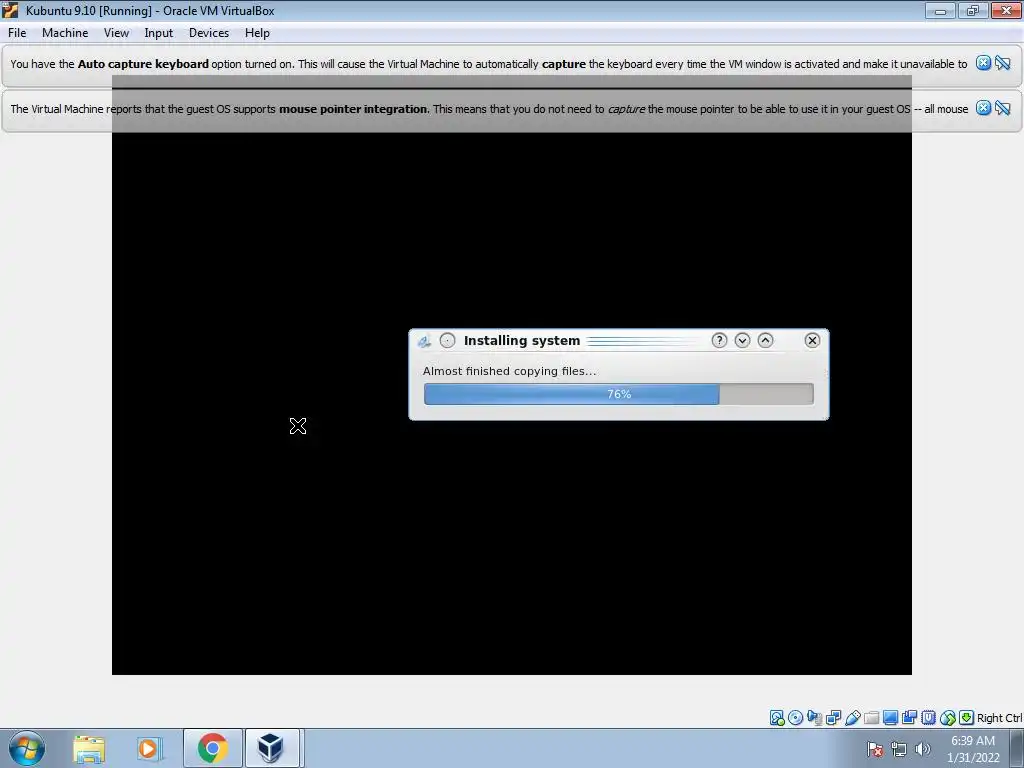This screenshot has width=1024, height=768.
Task: Open the Help menu
Action: tap(257, 33)
